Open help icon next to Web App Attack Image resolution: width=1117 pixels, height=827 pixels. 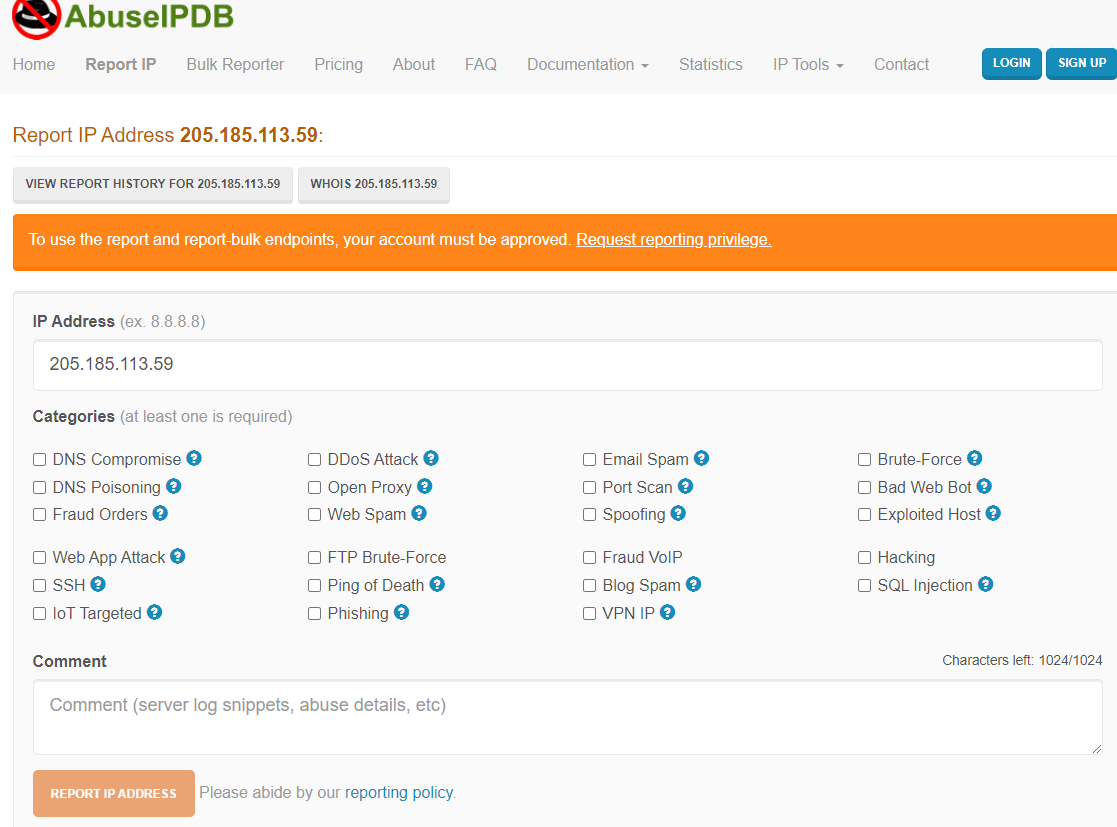pyautogui.click(x=178, y=556)
